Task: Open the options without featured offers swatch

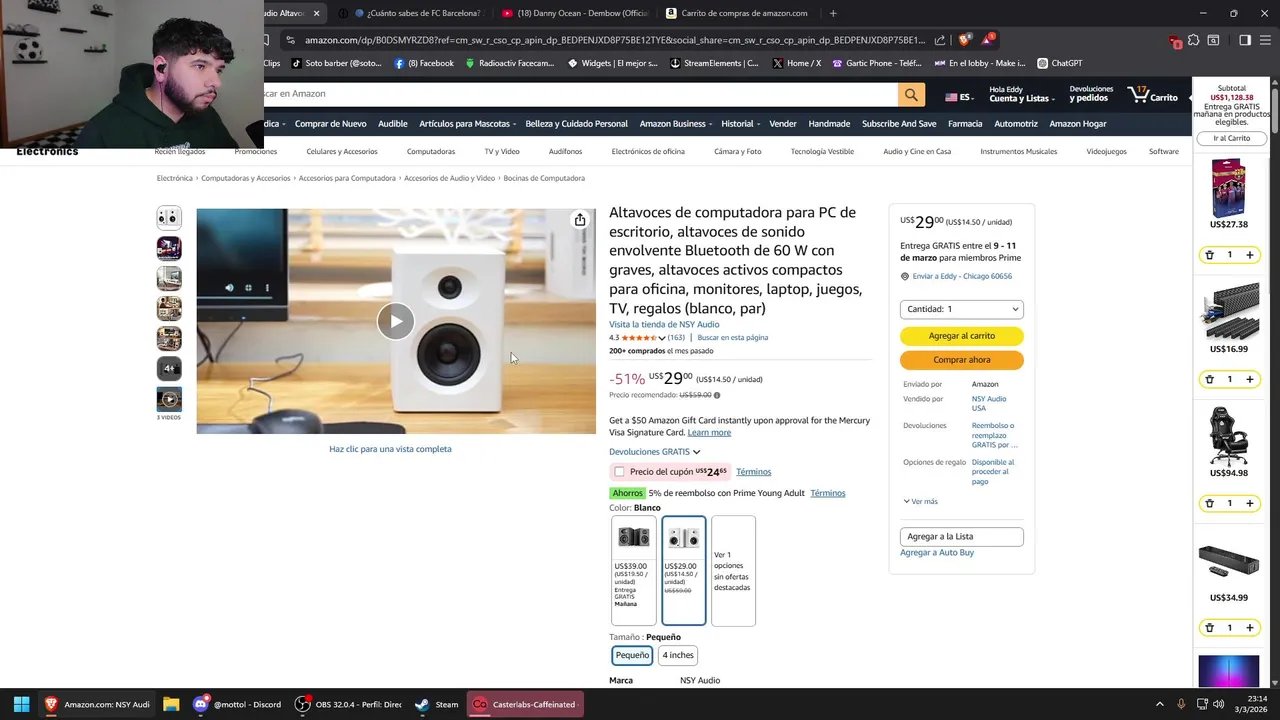Action: [733, 570]
